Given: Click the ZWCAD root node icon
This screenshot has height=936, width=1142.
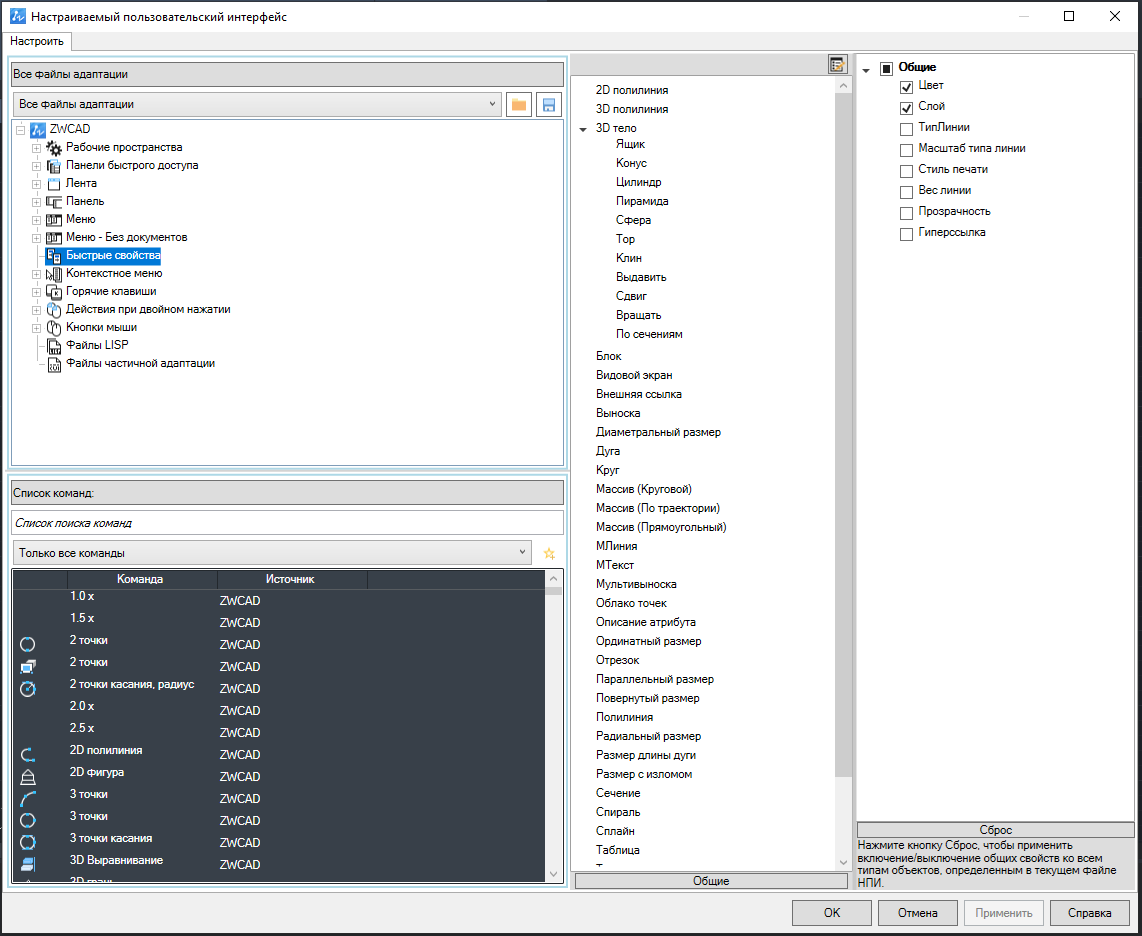Looking at the screenshot, I should point(38,130).
